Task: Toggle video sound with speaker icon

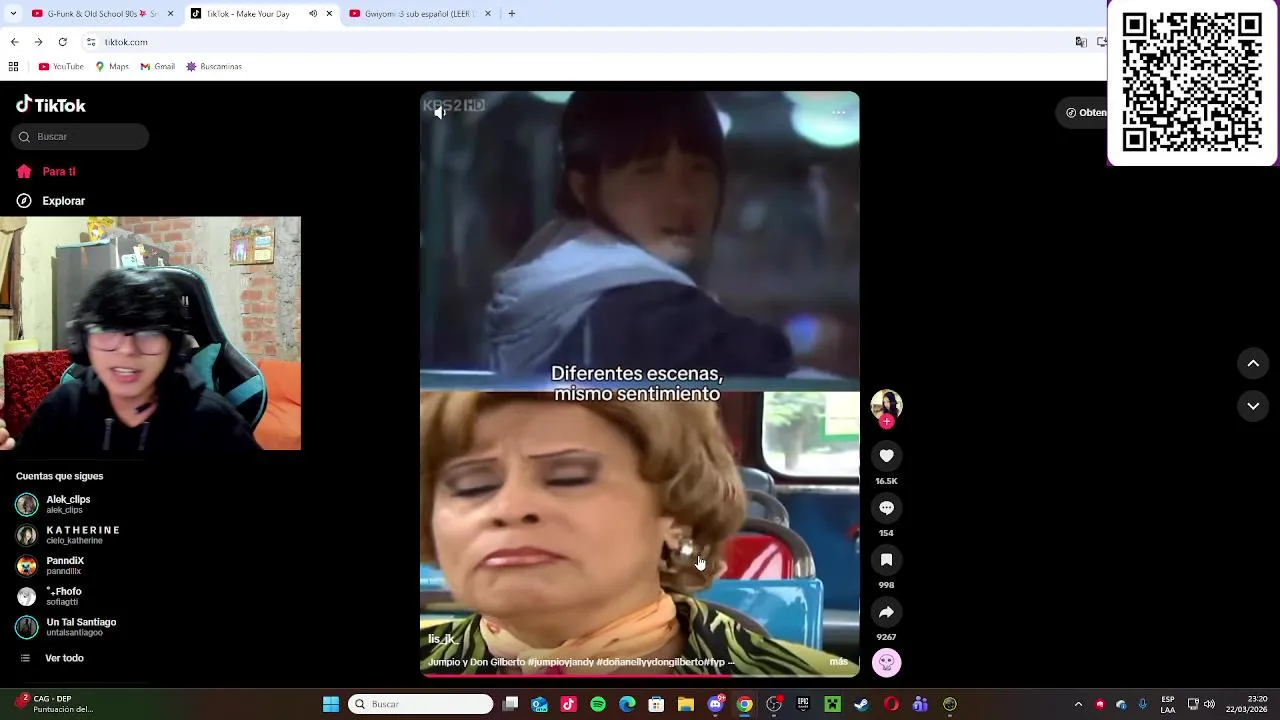Action: 440,113
